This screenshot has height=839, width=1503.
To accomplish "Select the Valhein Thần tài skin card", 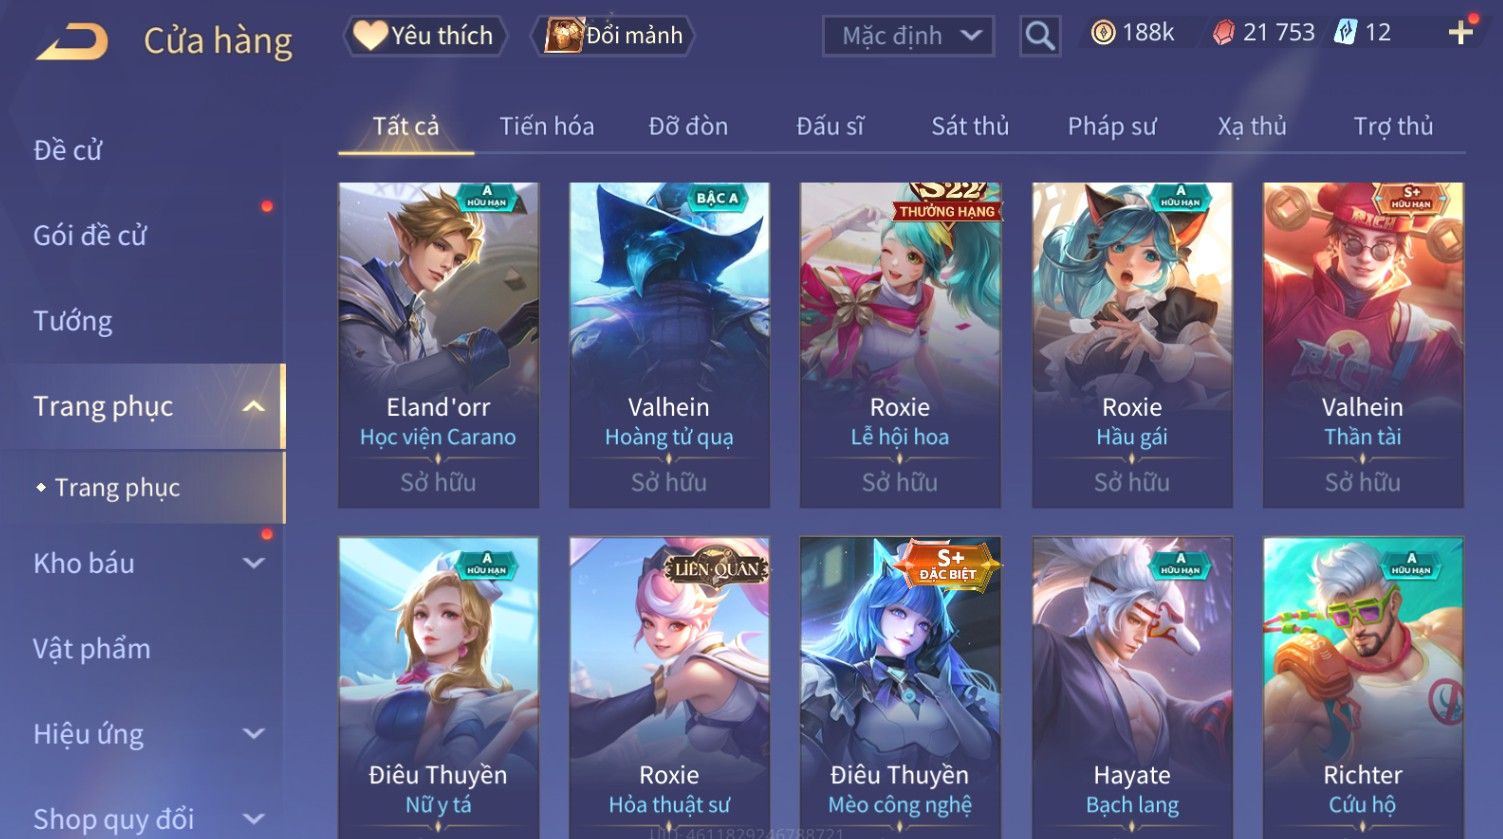I will (1363, 345).
